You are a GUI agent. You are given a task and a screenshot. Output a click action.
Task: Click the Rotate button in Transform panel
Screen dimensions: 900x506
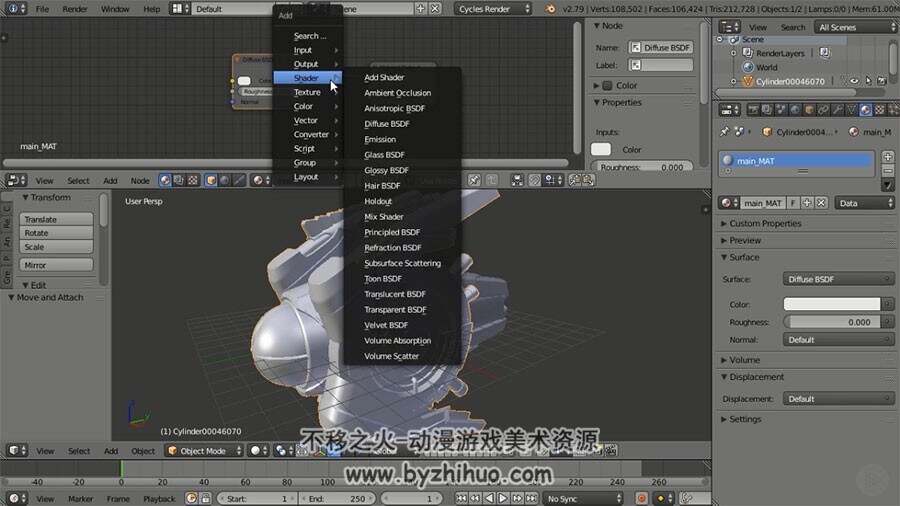(x=56, y=233)
